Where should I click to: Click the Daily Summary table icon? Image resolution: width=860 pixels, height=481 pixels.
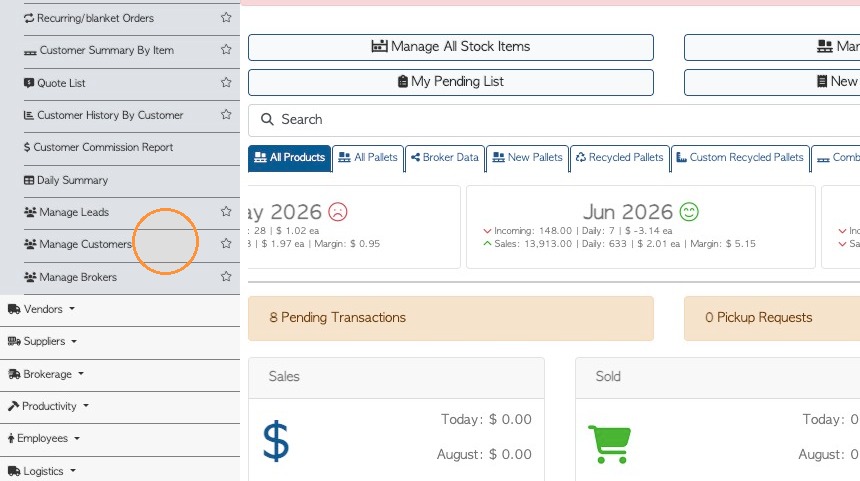29,180
